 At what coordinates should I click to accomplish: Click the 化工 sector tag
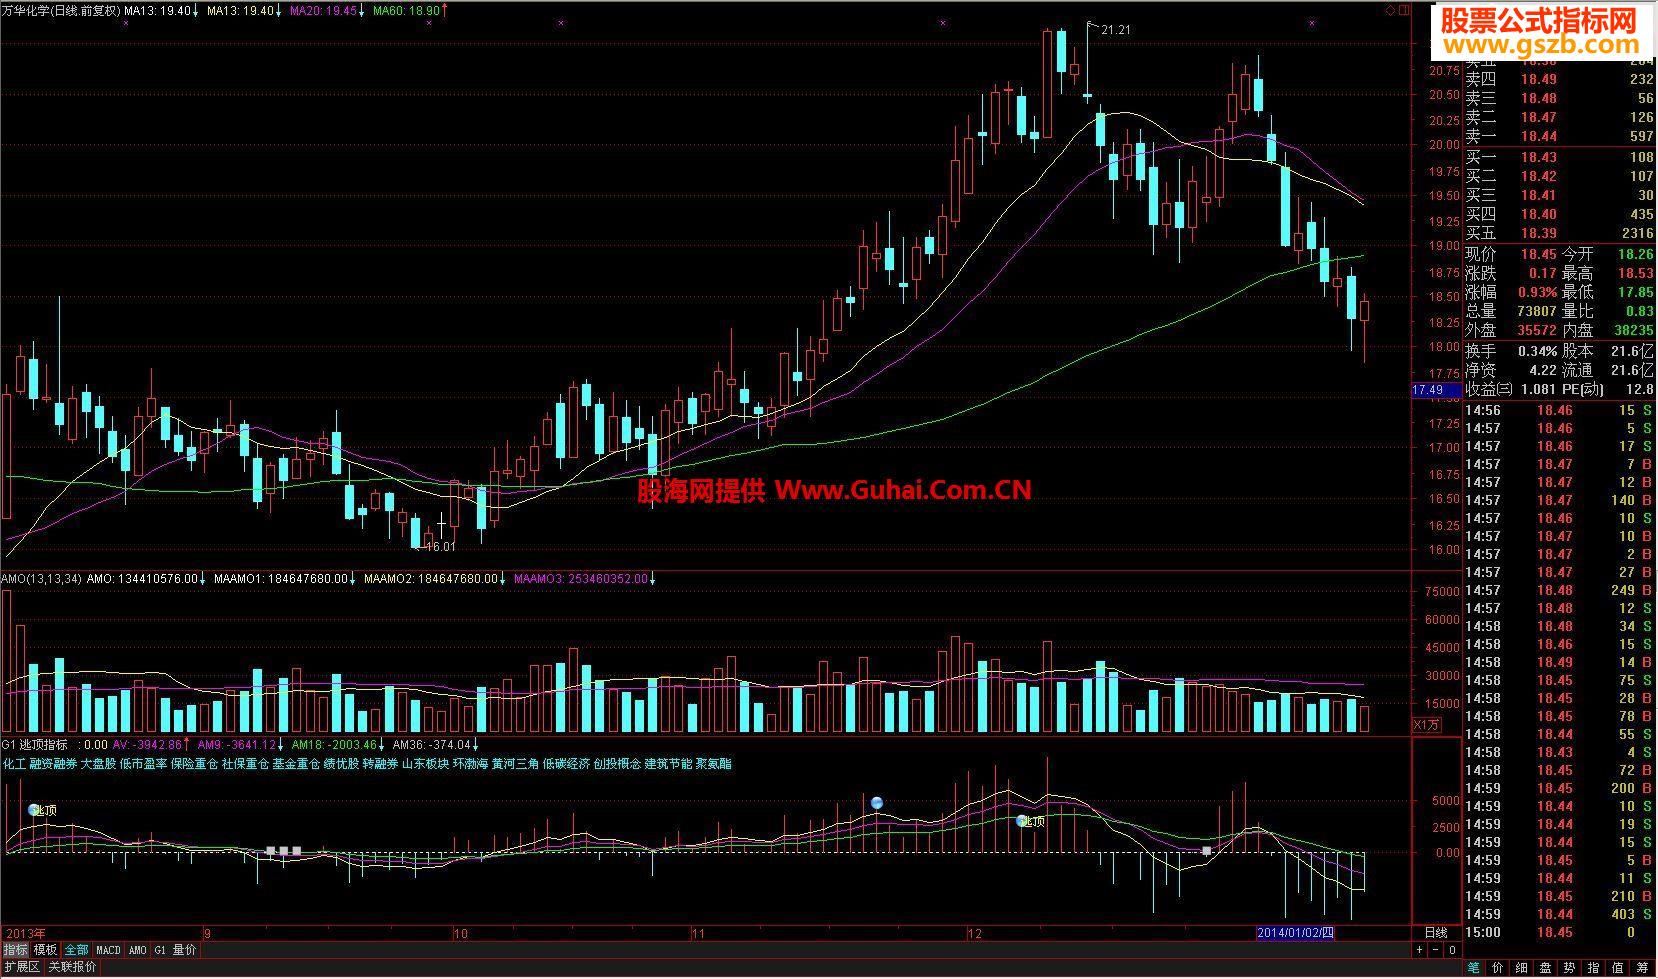tap(14, 764)
